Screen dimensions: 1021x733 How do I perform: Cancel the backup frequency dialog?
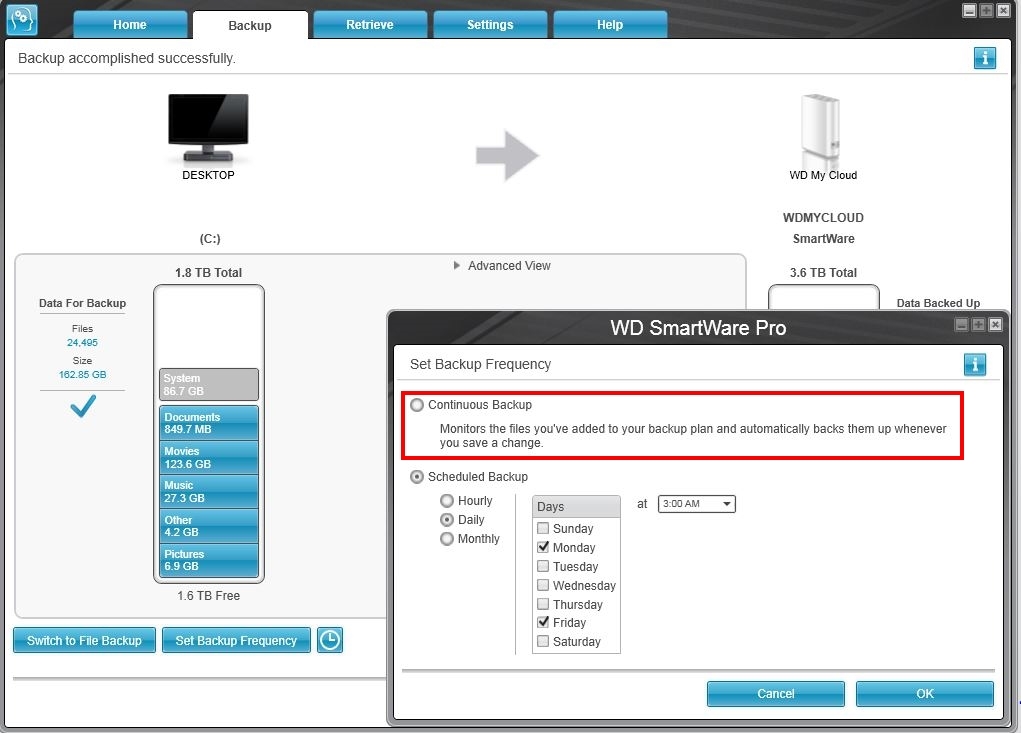(776, 693)
